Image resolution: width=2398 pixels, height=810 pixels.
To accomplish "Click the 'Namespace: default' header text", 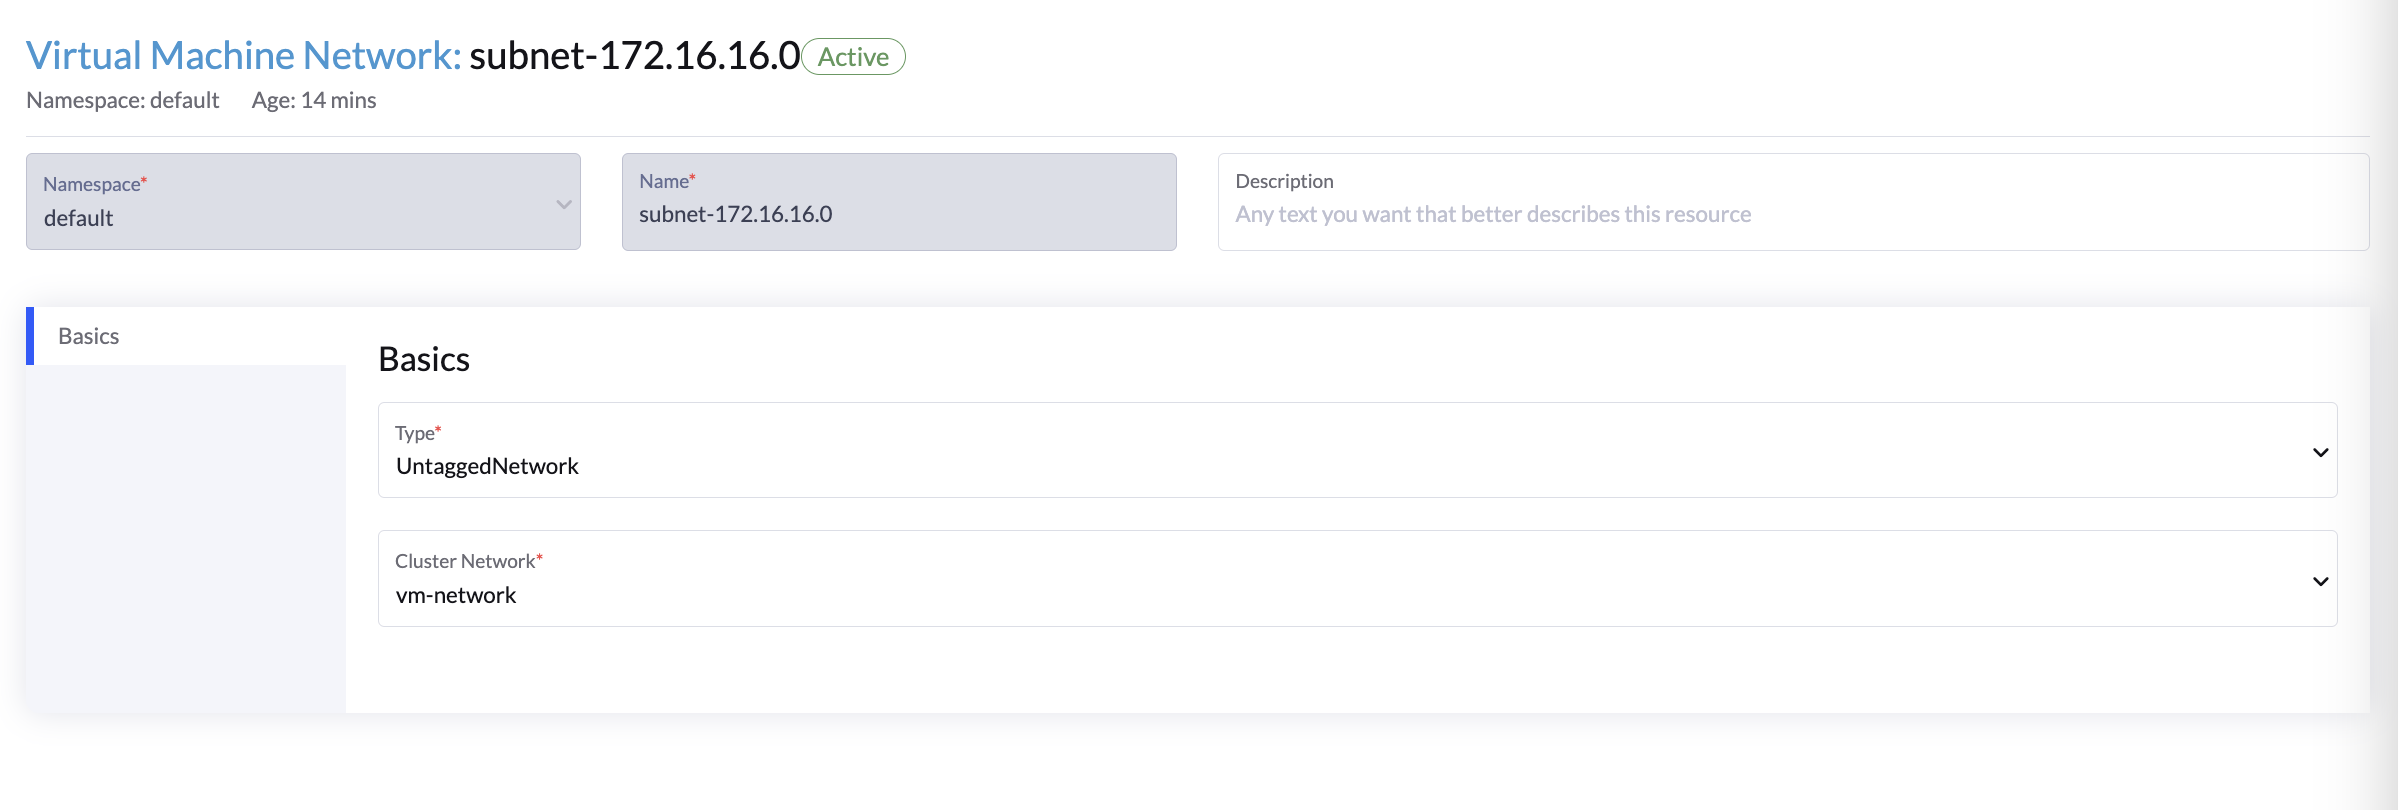I will [122, 100].
